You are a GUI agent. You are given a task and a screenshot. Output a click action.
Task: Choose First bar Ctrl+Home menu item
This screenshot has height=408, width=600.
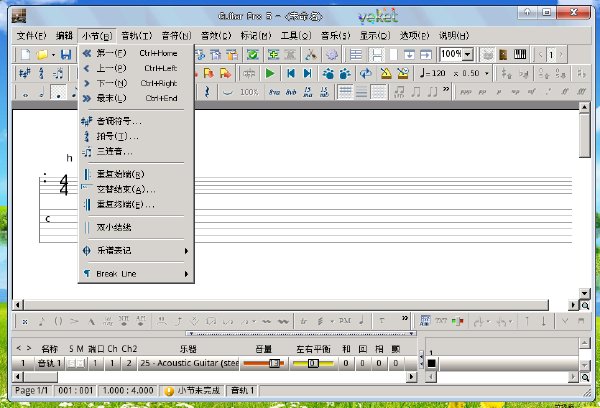(x=136, y=53)
